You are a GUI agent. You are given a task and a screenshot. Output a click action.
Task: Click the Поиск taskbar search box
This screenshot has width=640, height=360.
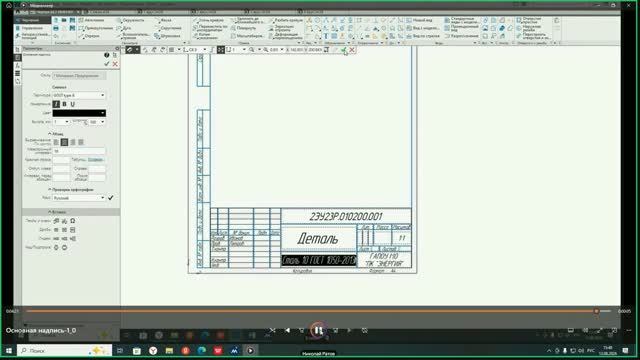click(65, 351)
